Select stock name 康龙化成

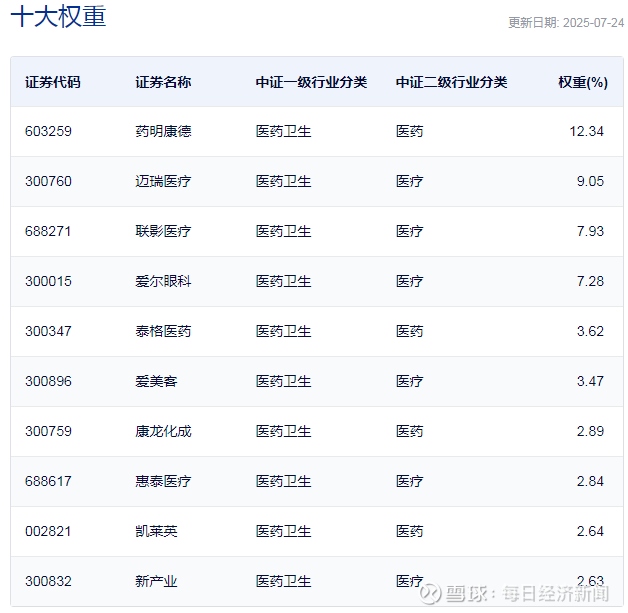(x=163, y=432)
